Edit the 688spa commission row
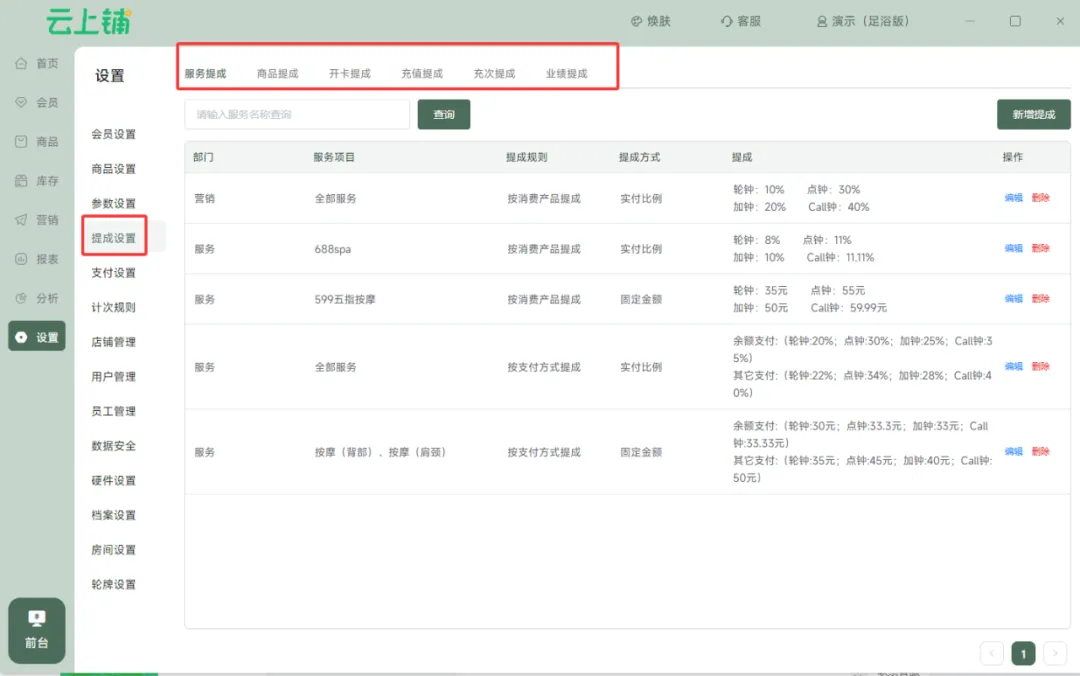Viewport: 1080px width, 676px height. click(x=1013, y=248)
